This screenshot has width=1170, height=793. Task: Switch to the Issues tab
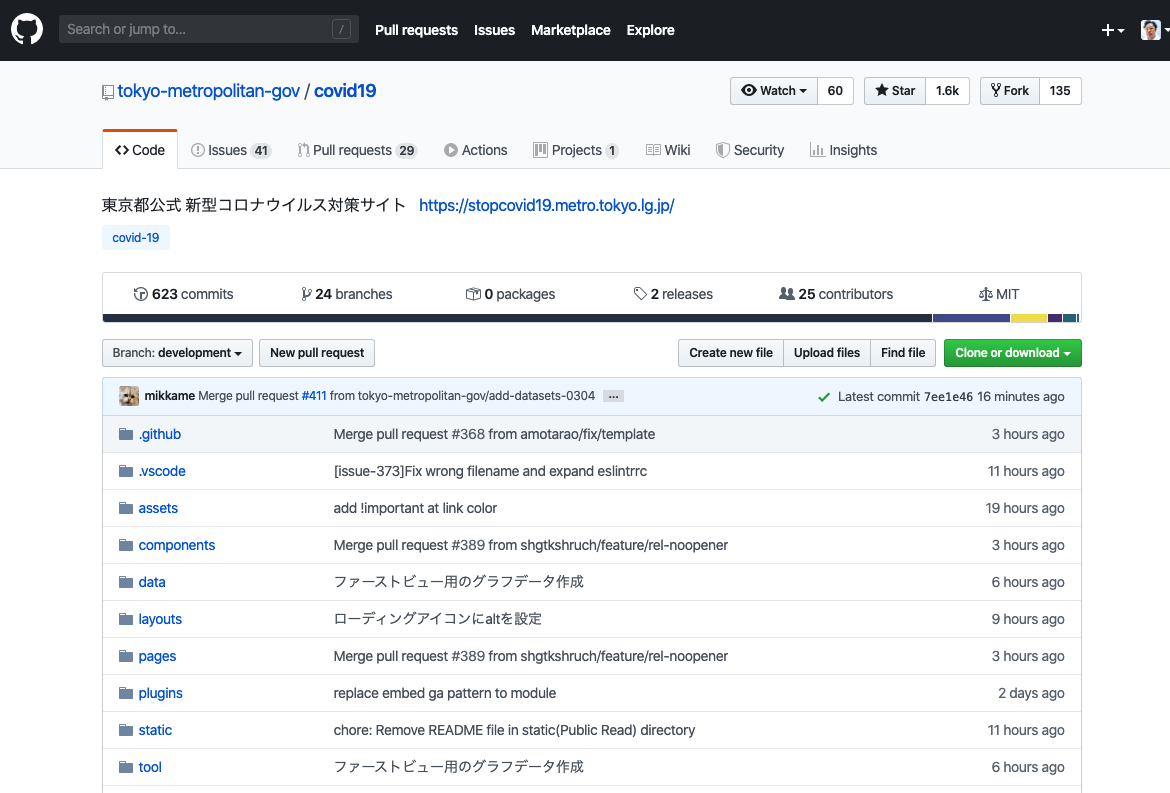[230, 150]
